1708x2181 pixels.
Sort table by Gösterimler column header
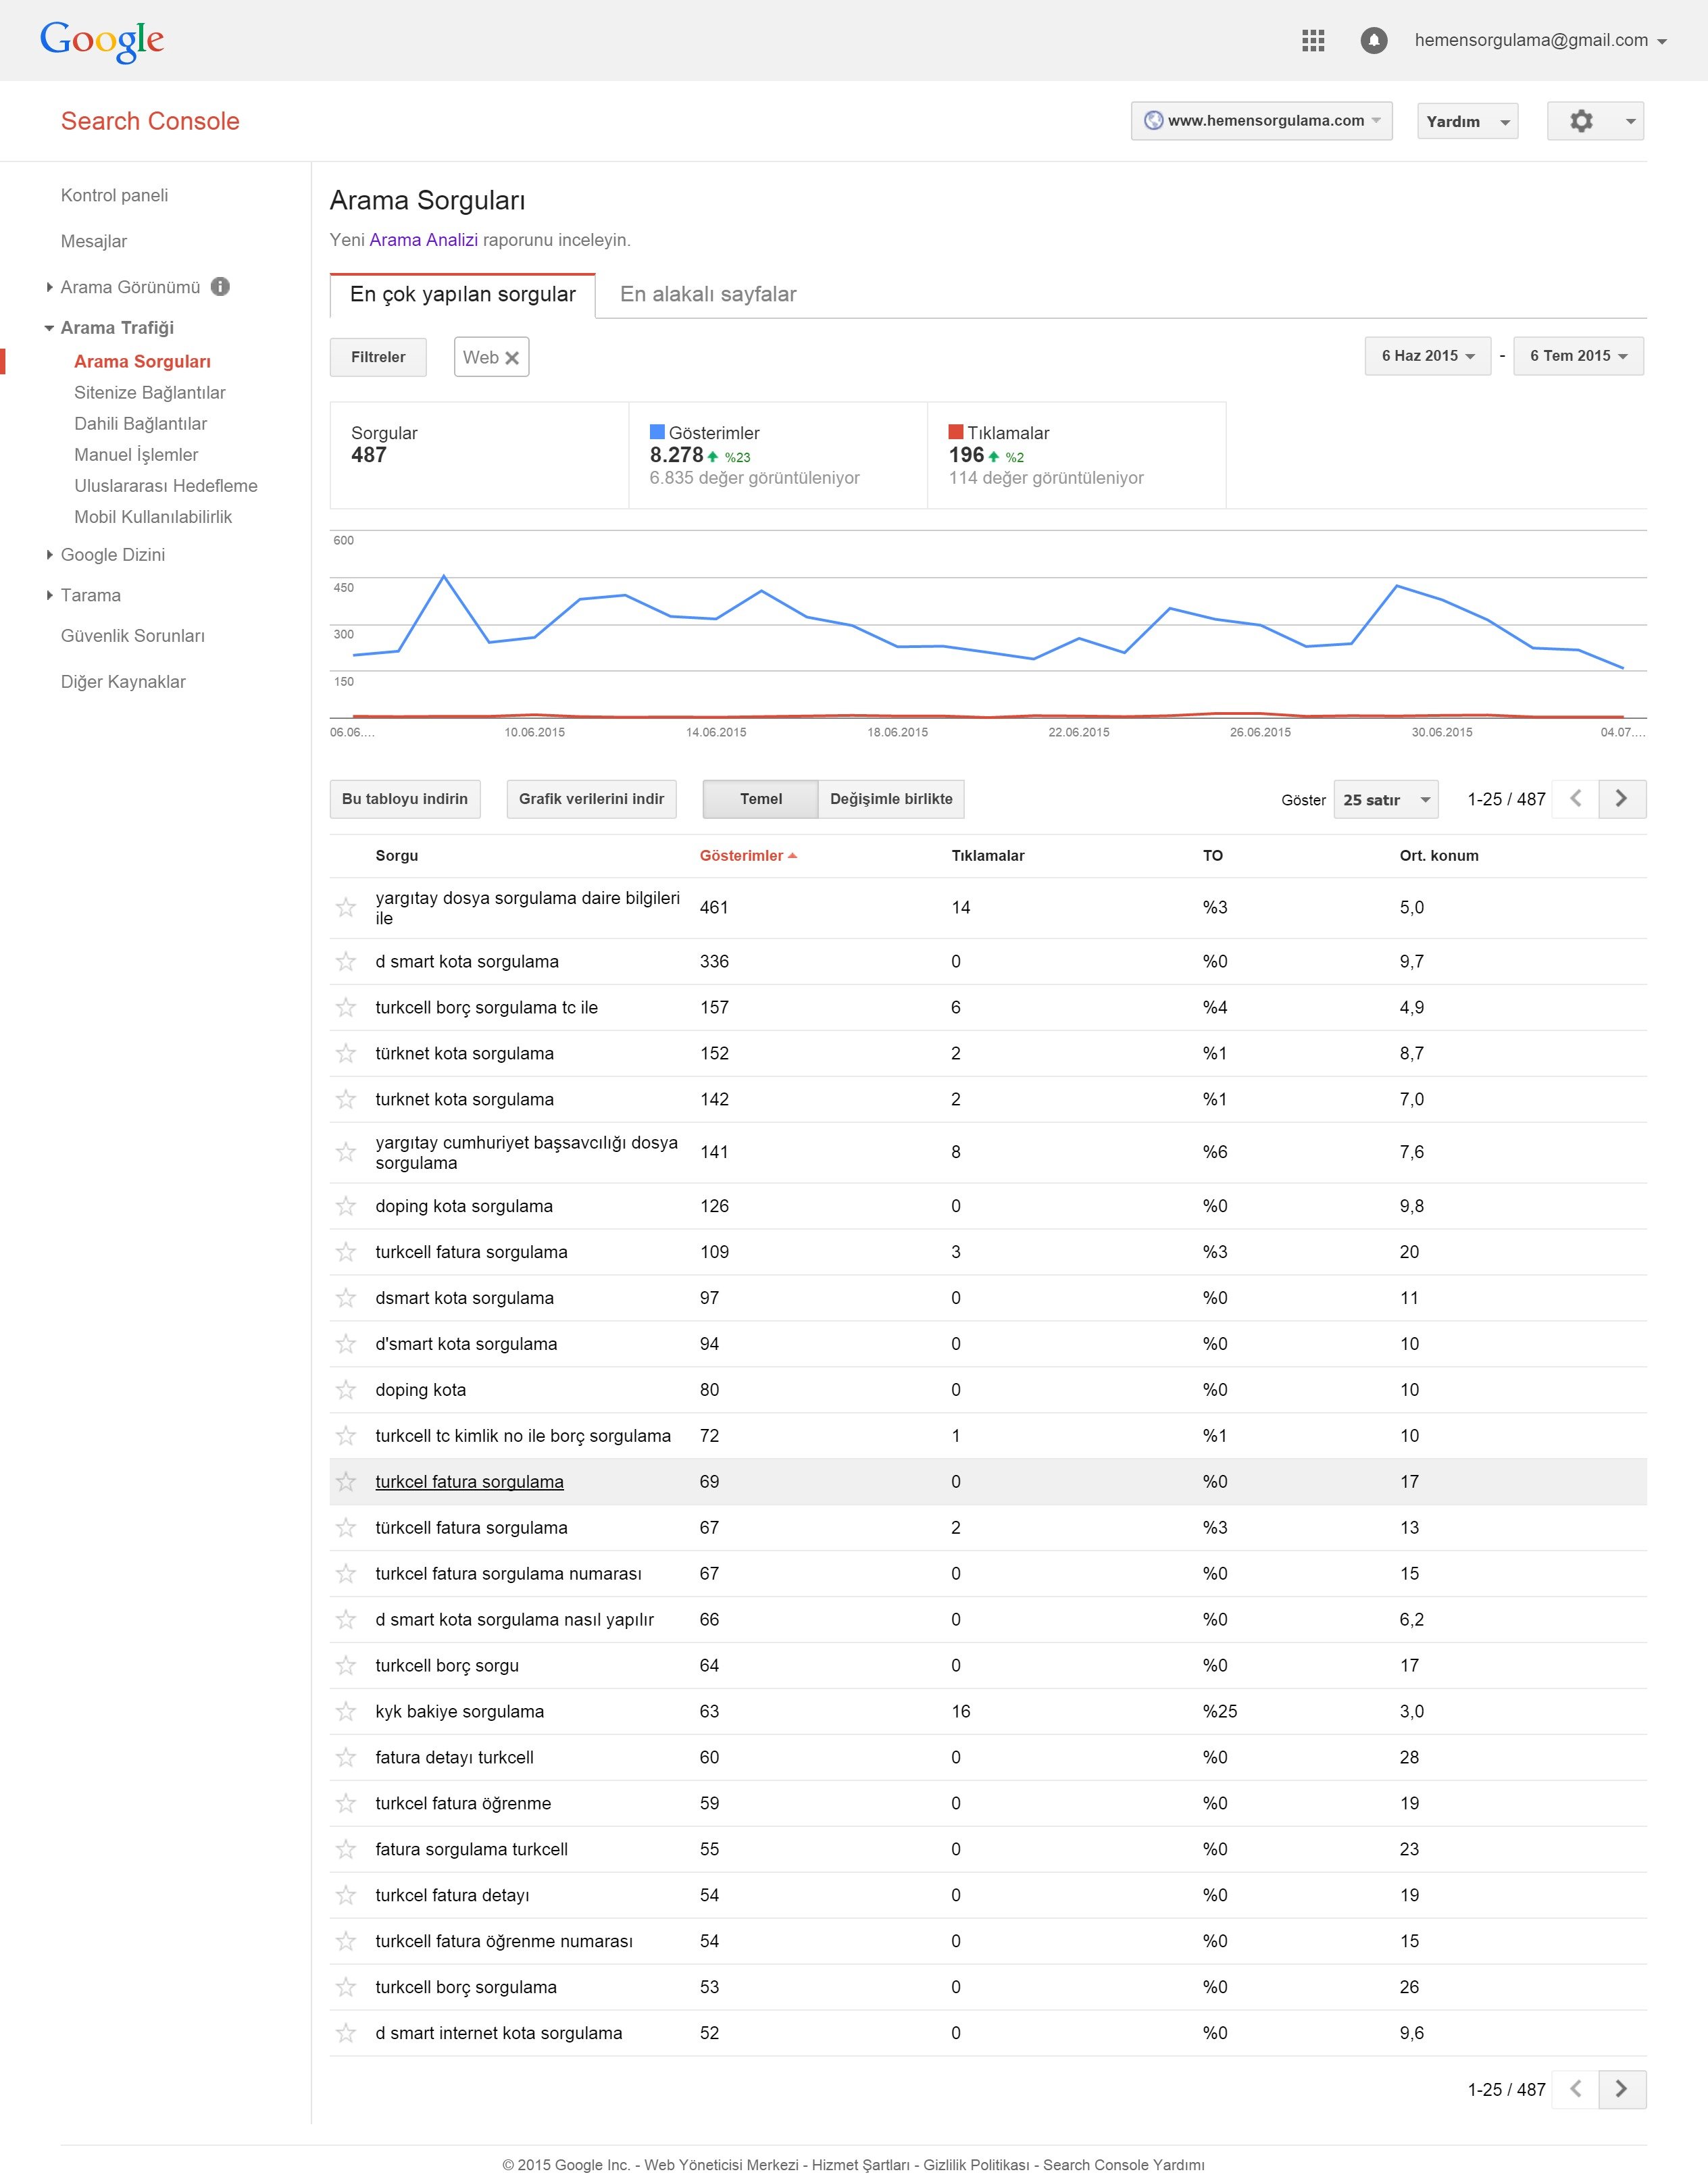tap(742, 856)
